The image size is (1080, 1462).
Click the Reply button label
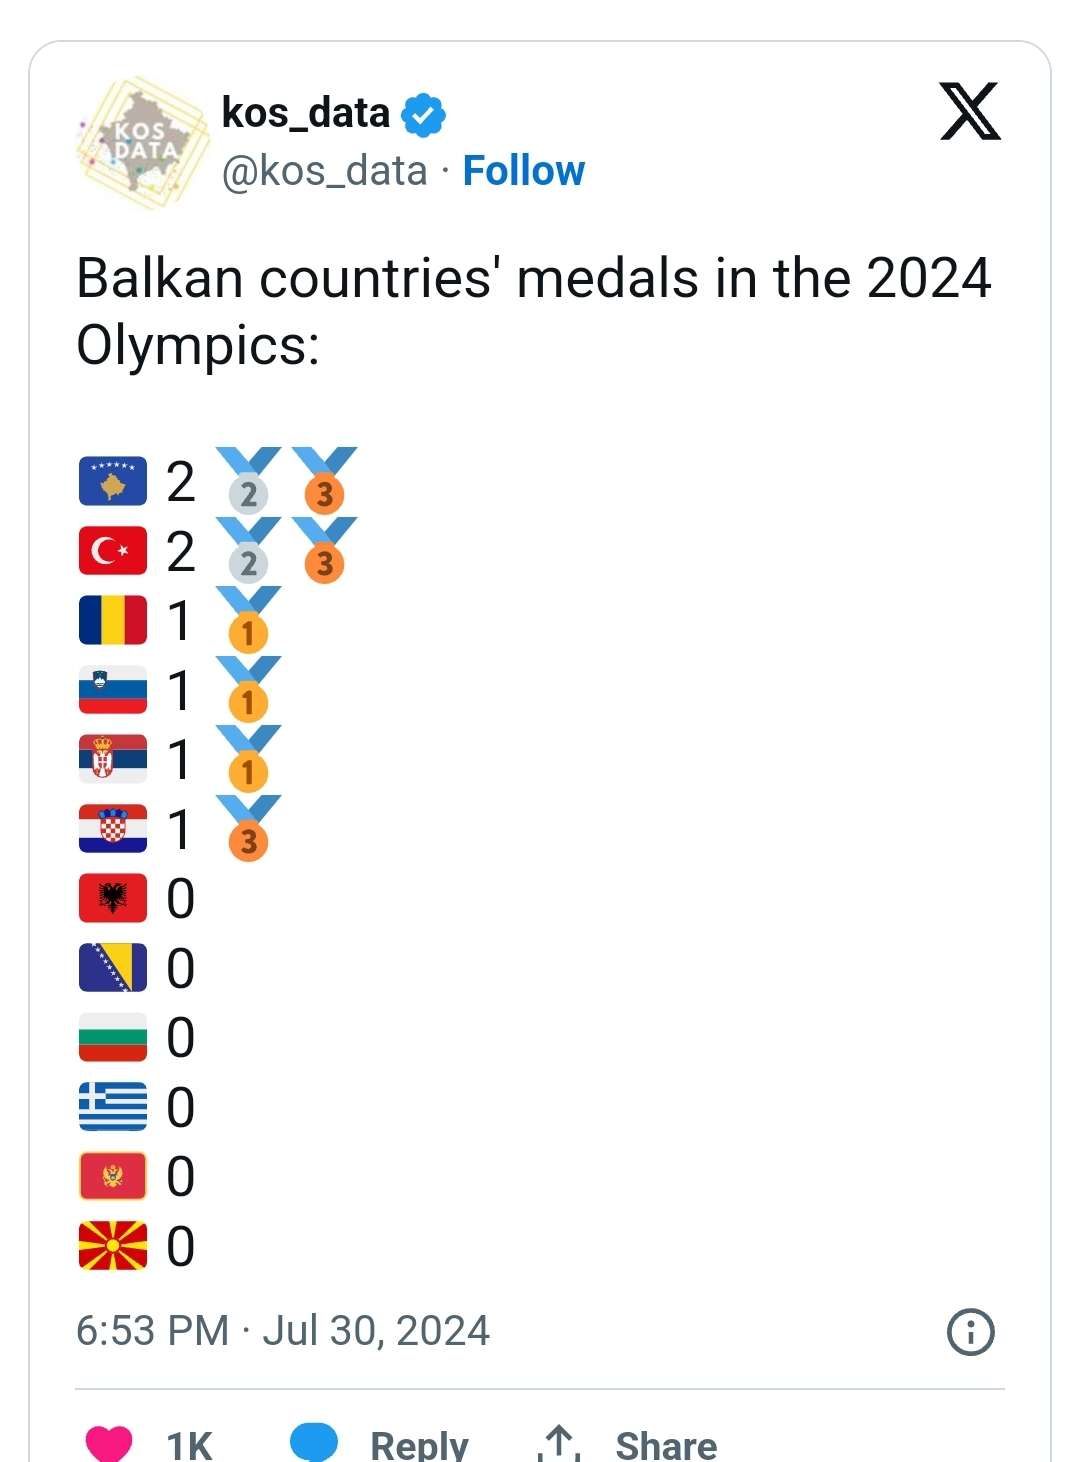(x=419, y=1445)
